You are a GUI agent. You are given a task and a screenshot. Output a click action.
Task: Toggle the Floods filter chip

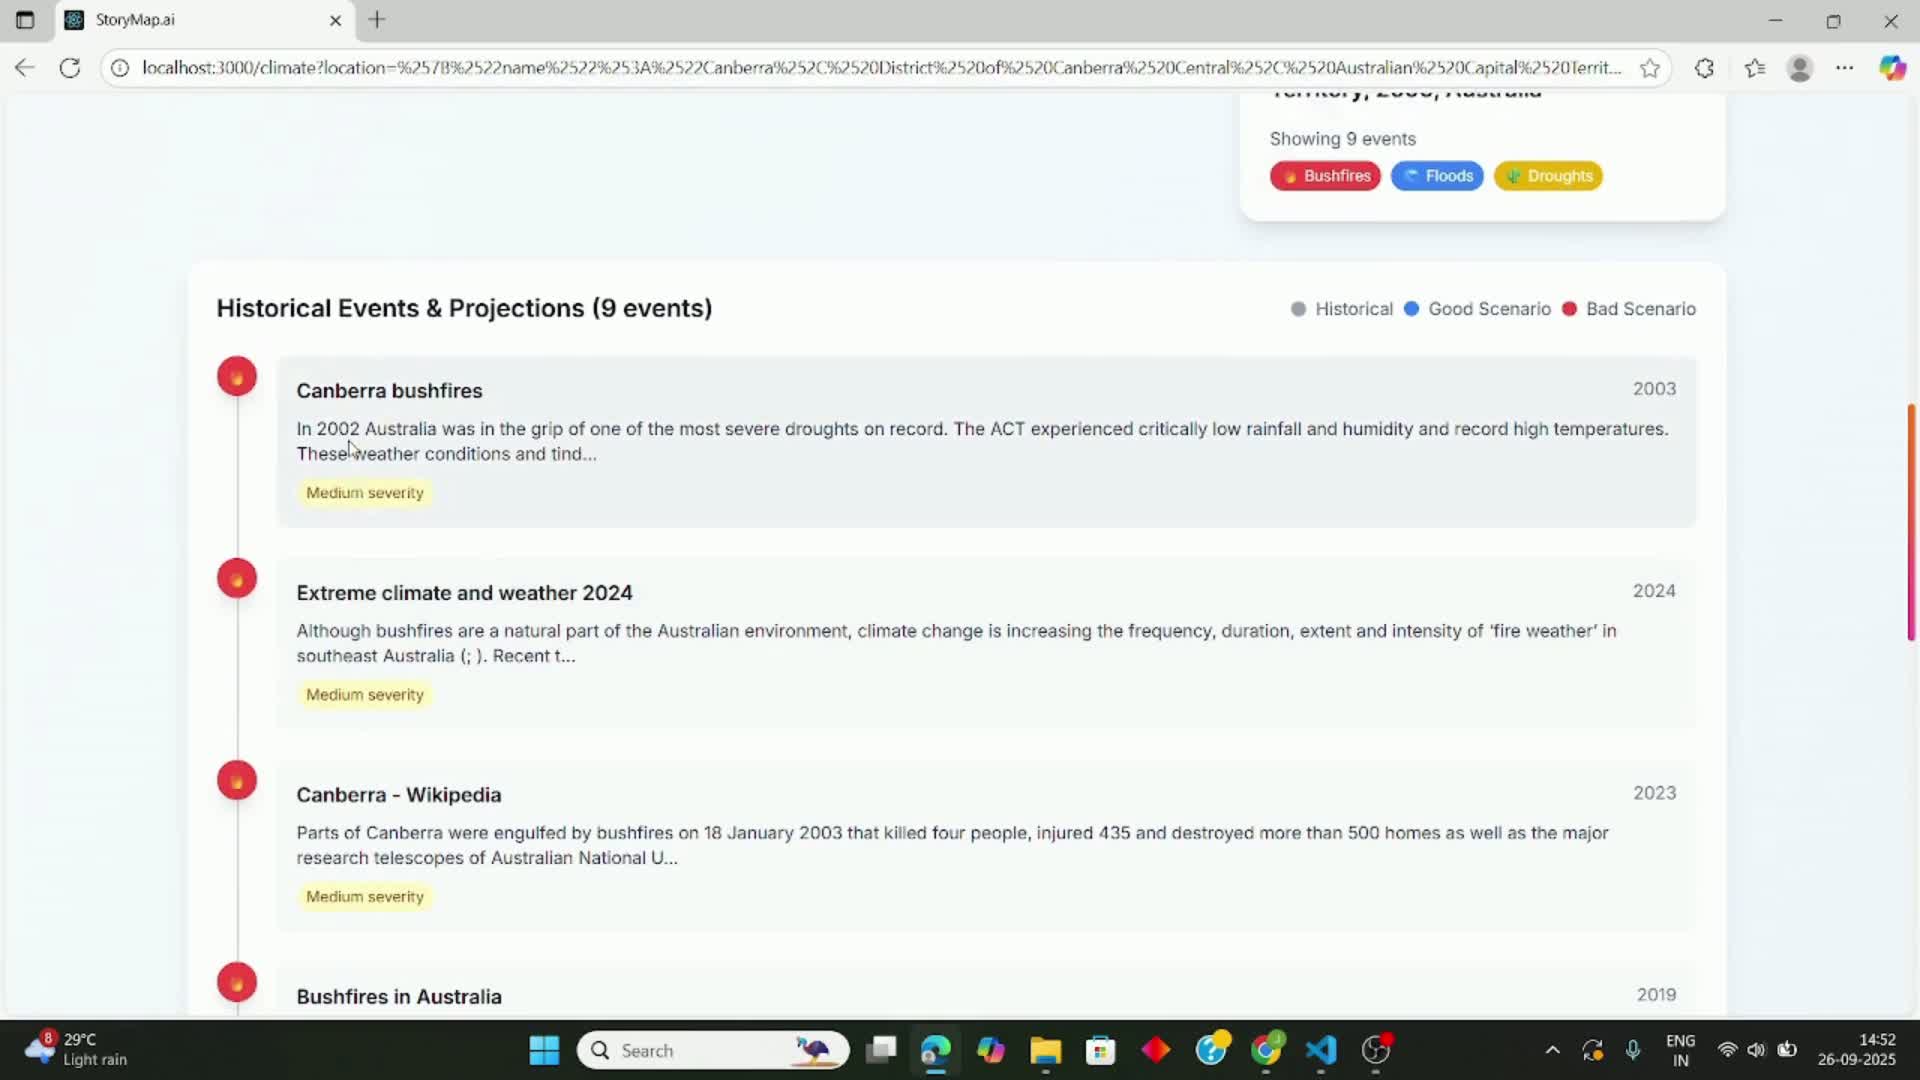(1437, 176)
